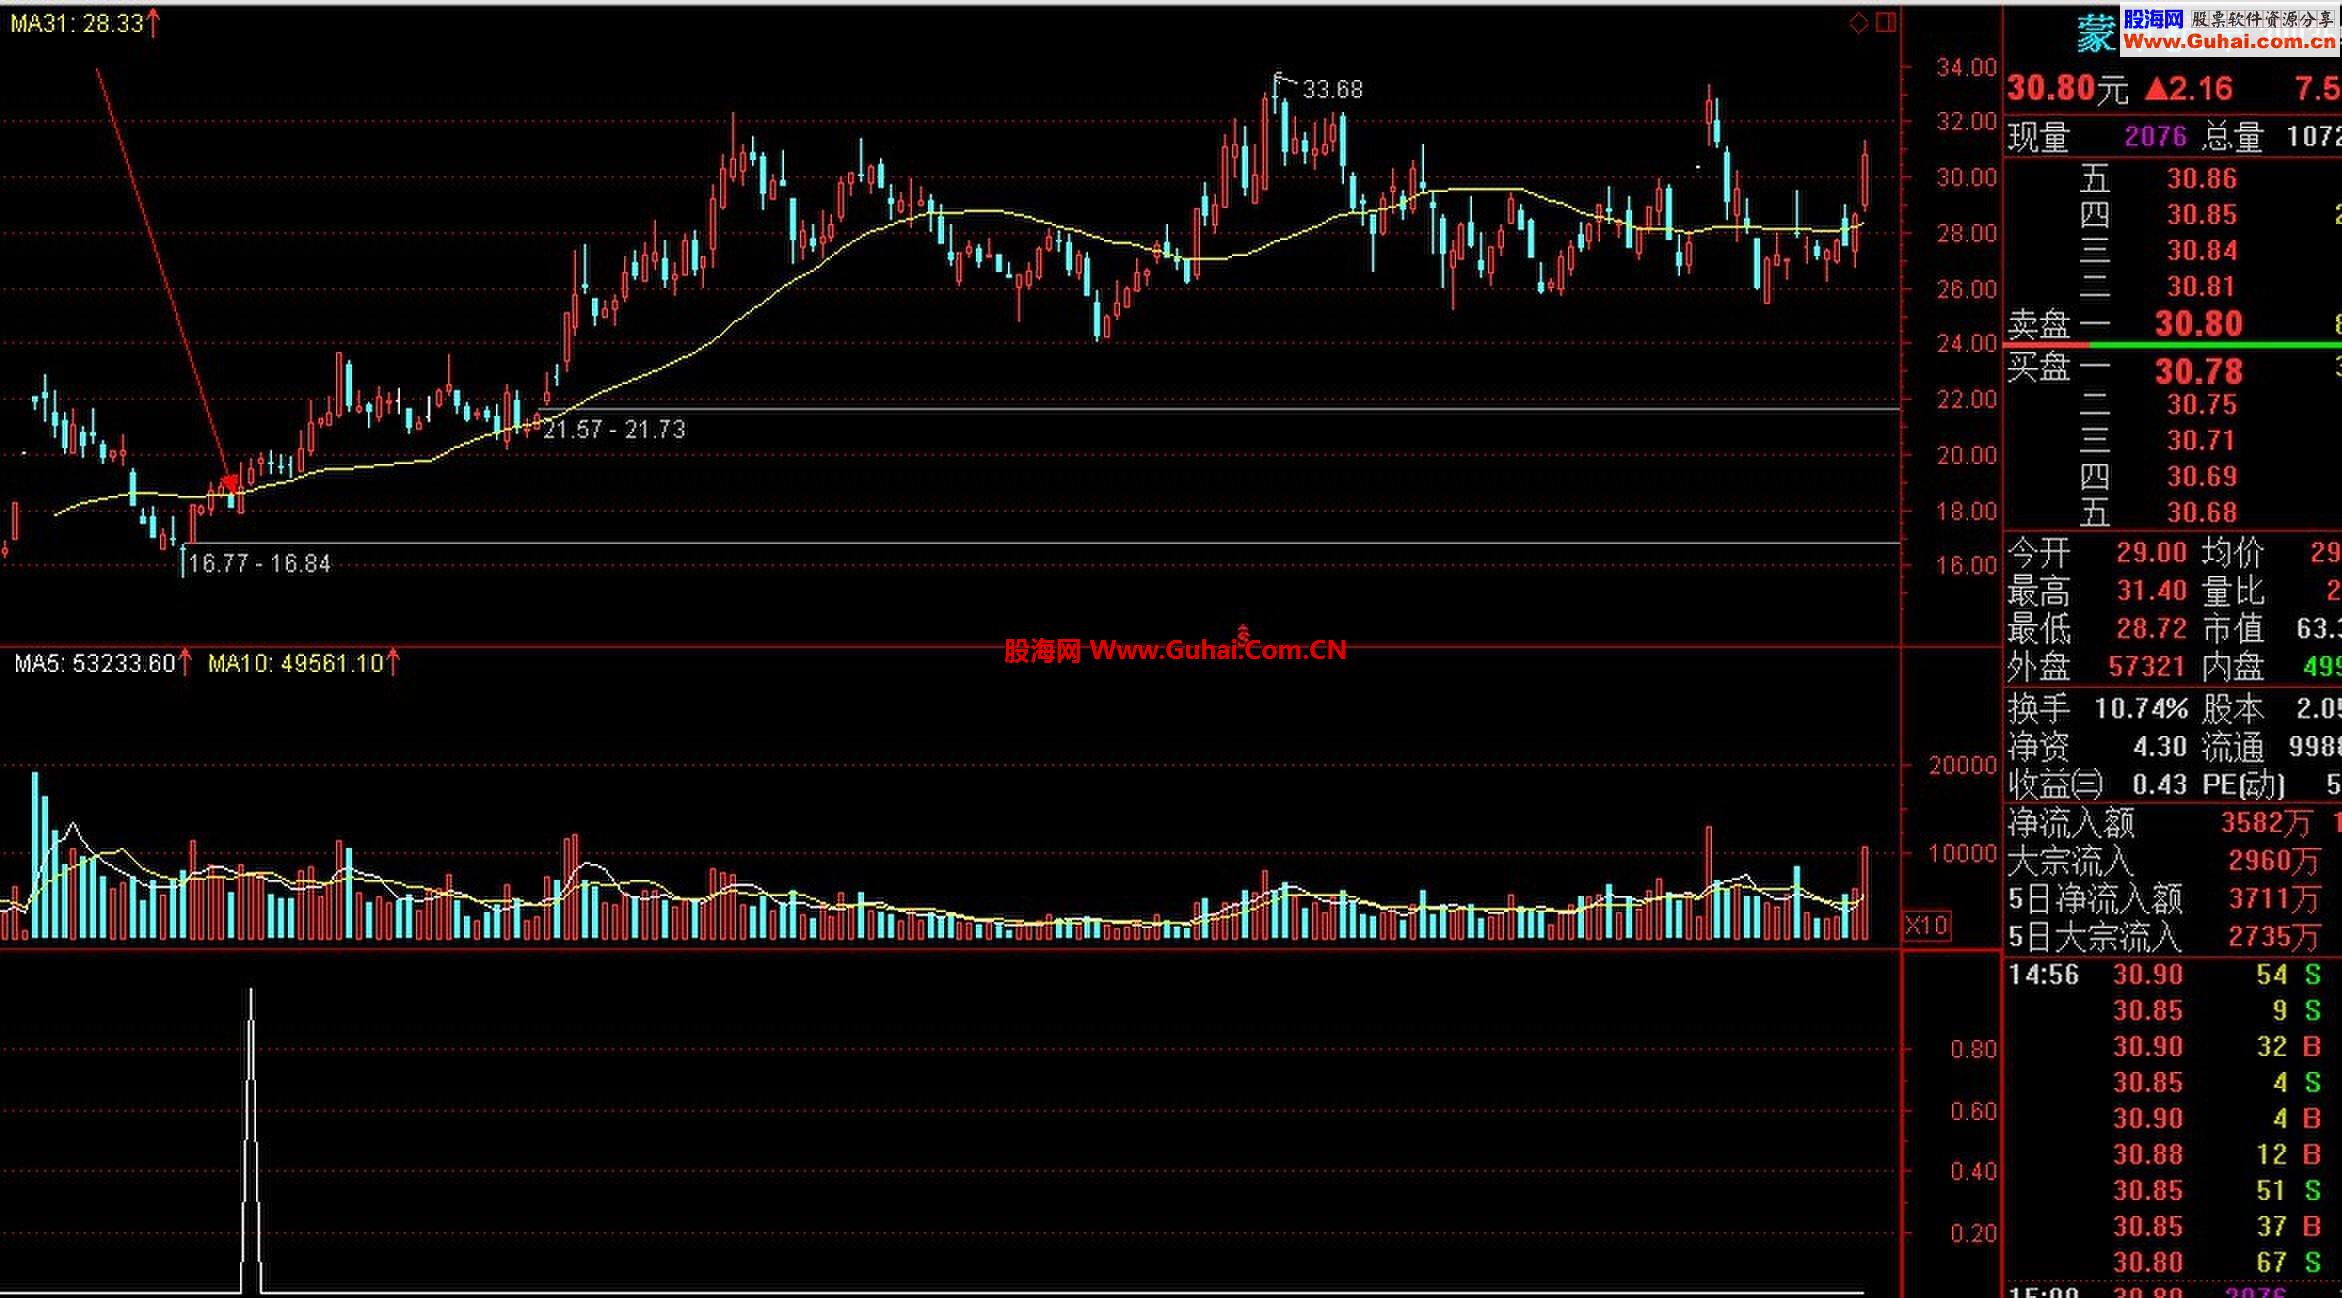Click the 市值 label
This screenshot has height=1298, width=2342.
click(x=2232, y=629)
